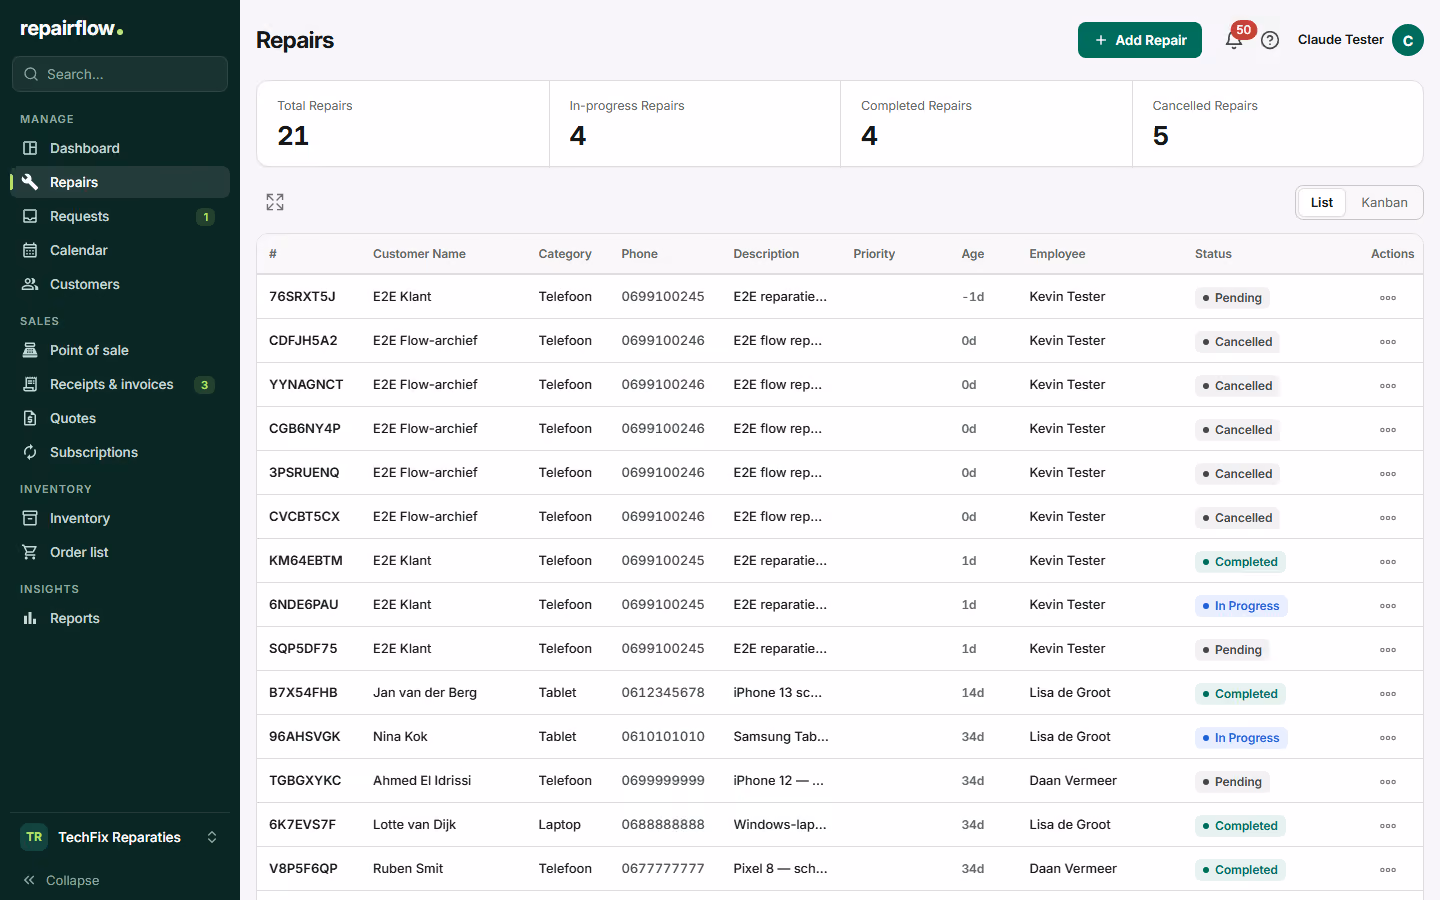The image size is (1440, 900).
Task: Switch to Kanban view
Action: click(1384, 202)
